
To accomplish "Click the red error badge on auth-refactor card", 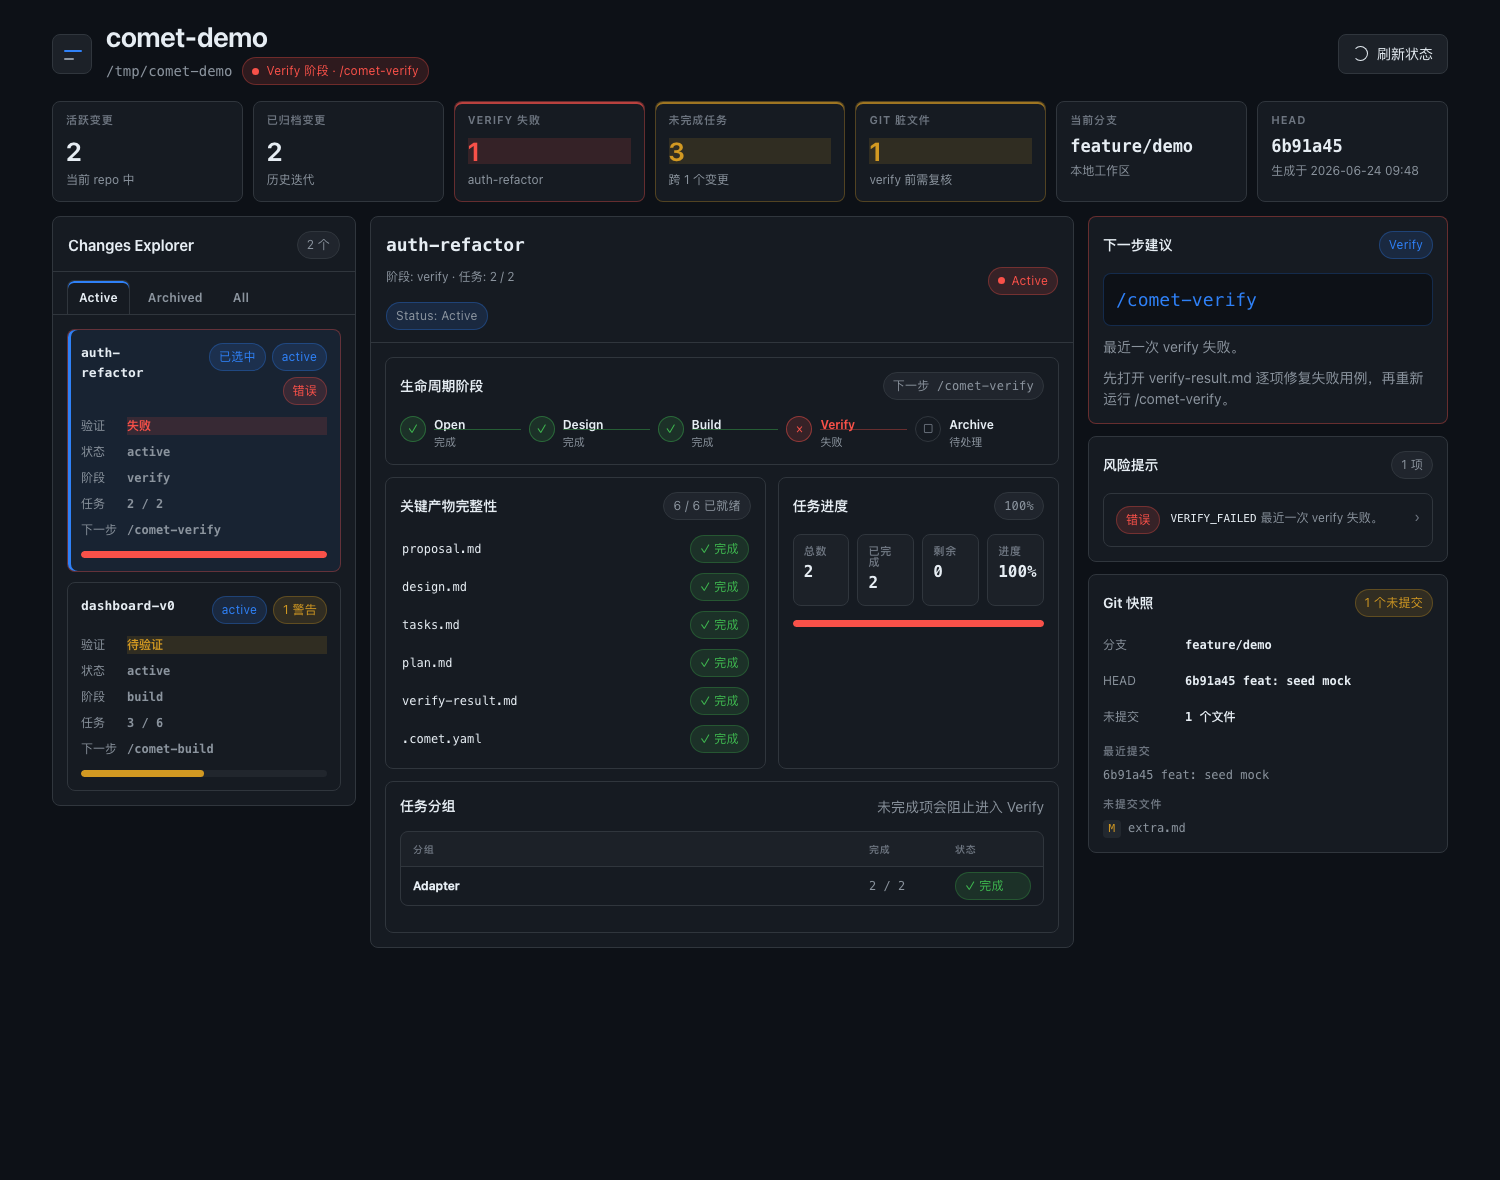I will 304,391.
